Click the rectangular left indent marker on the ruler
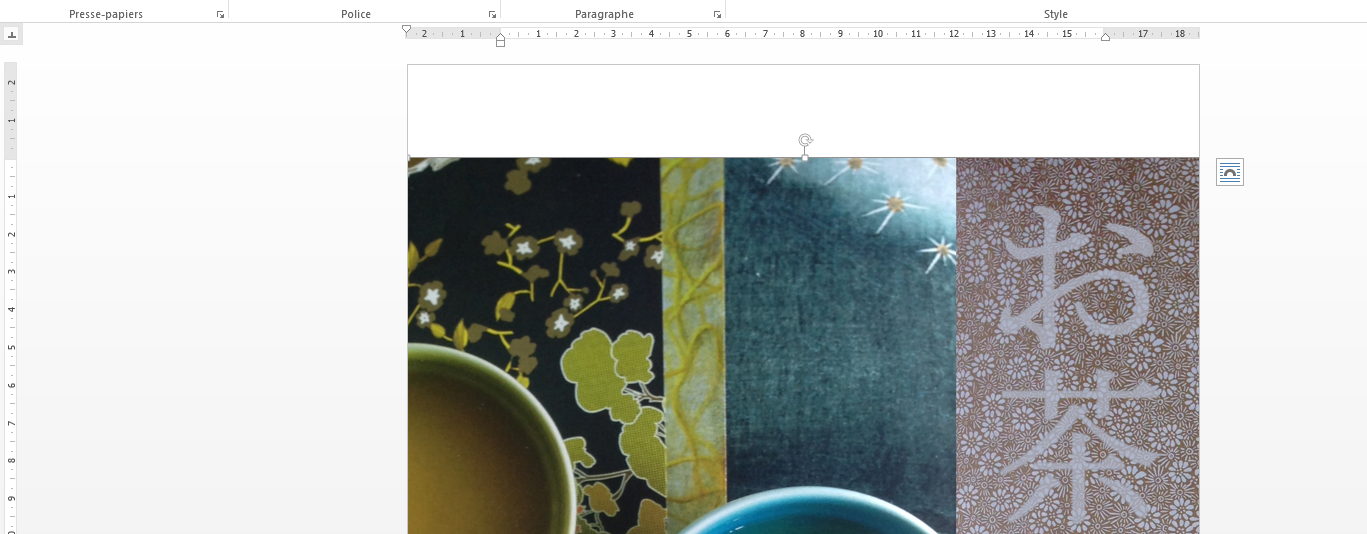This screenshot has height=534, width=1367. coord(500,43)
